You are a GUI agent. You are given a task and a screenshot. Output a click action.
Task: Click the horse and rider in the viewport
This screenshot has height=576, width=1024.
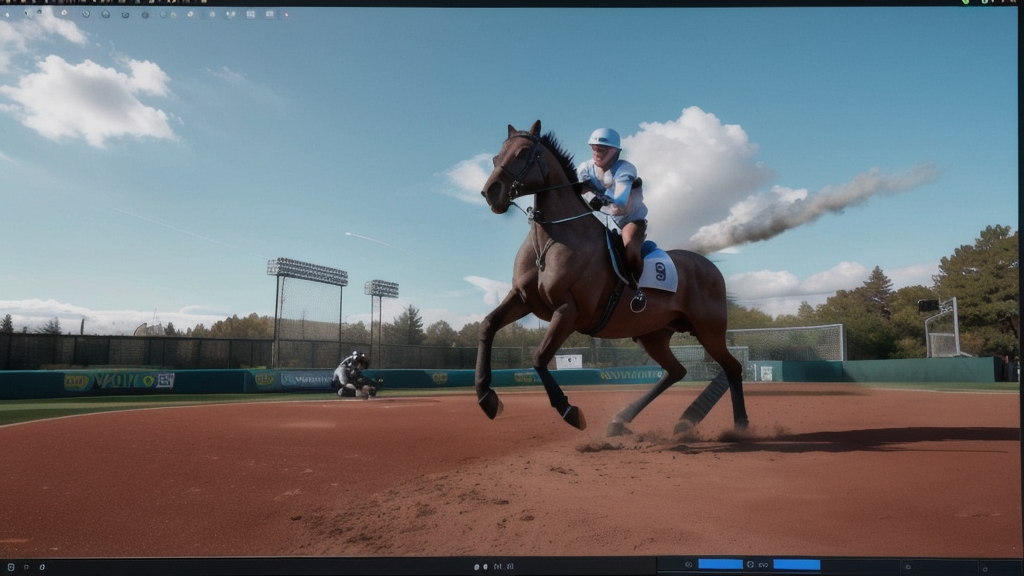point(612,280)
